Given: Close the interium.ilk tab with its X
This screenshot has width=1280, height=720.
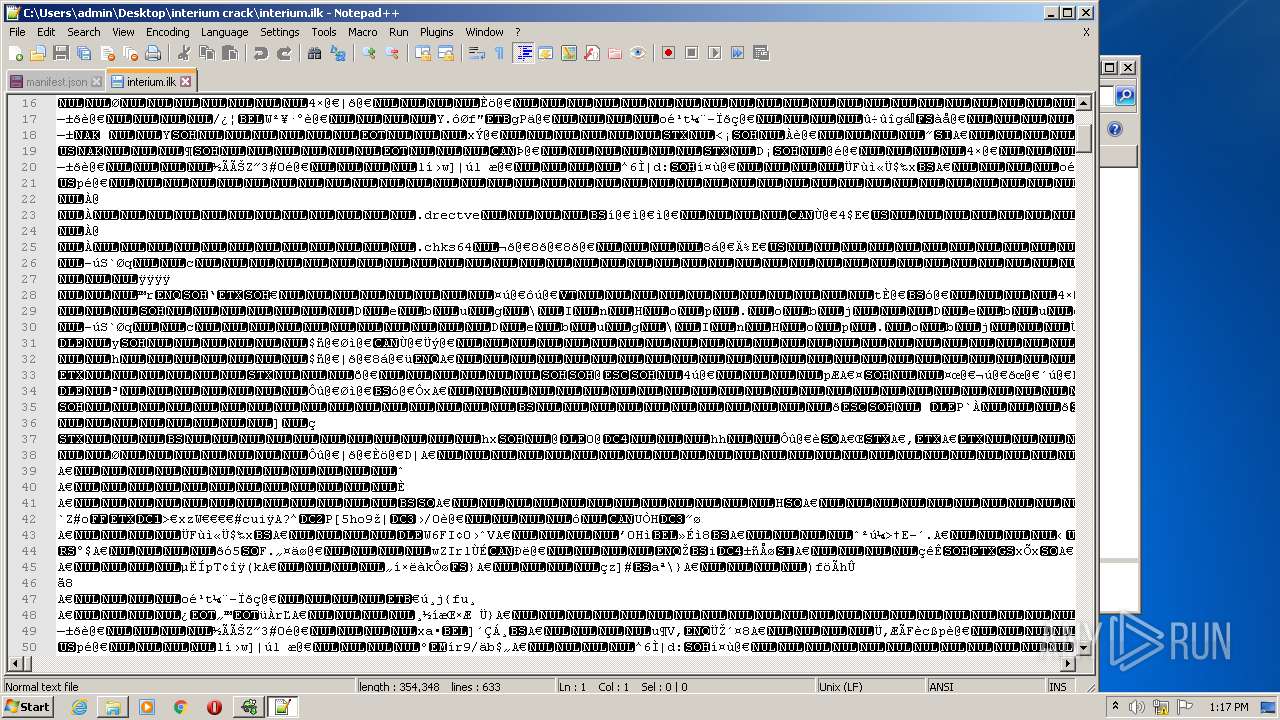Looking at the screenshot, I should [185, 82].
